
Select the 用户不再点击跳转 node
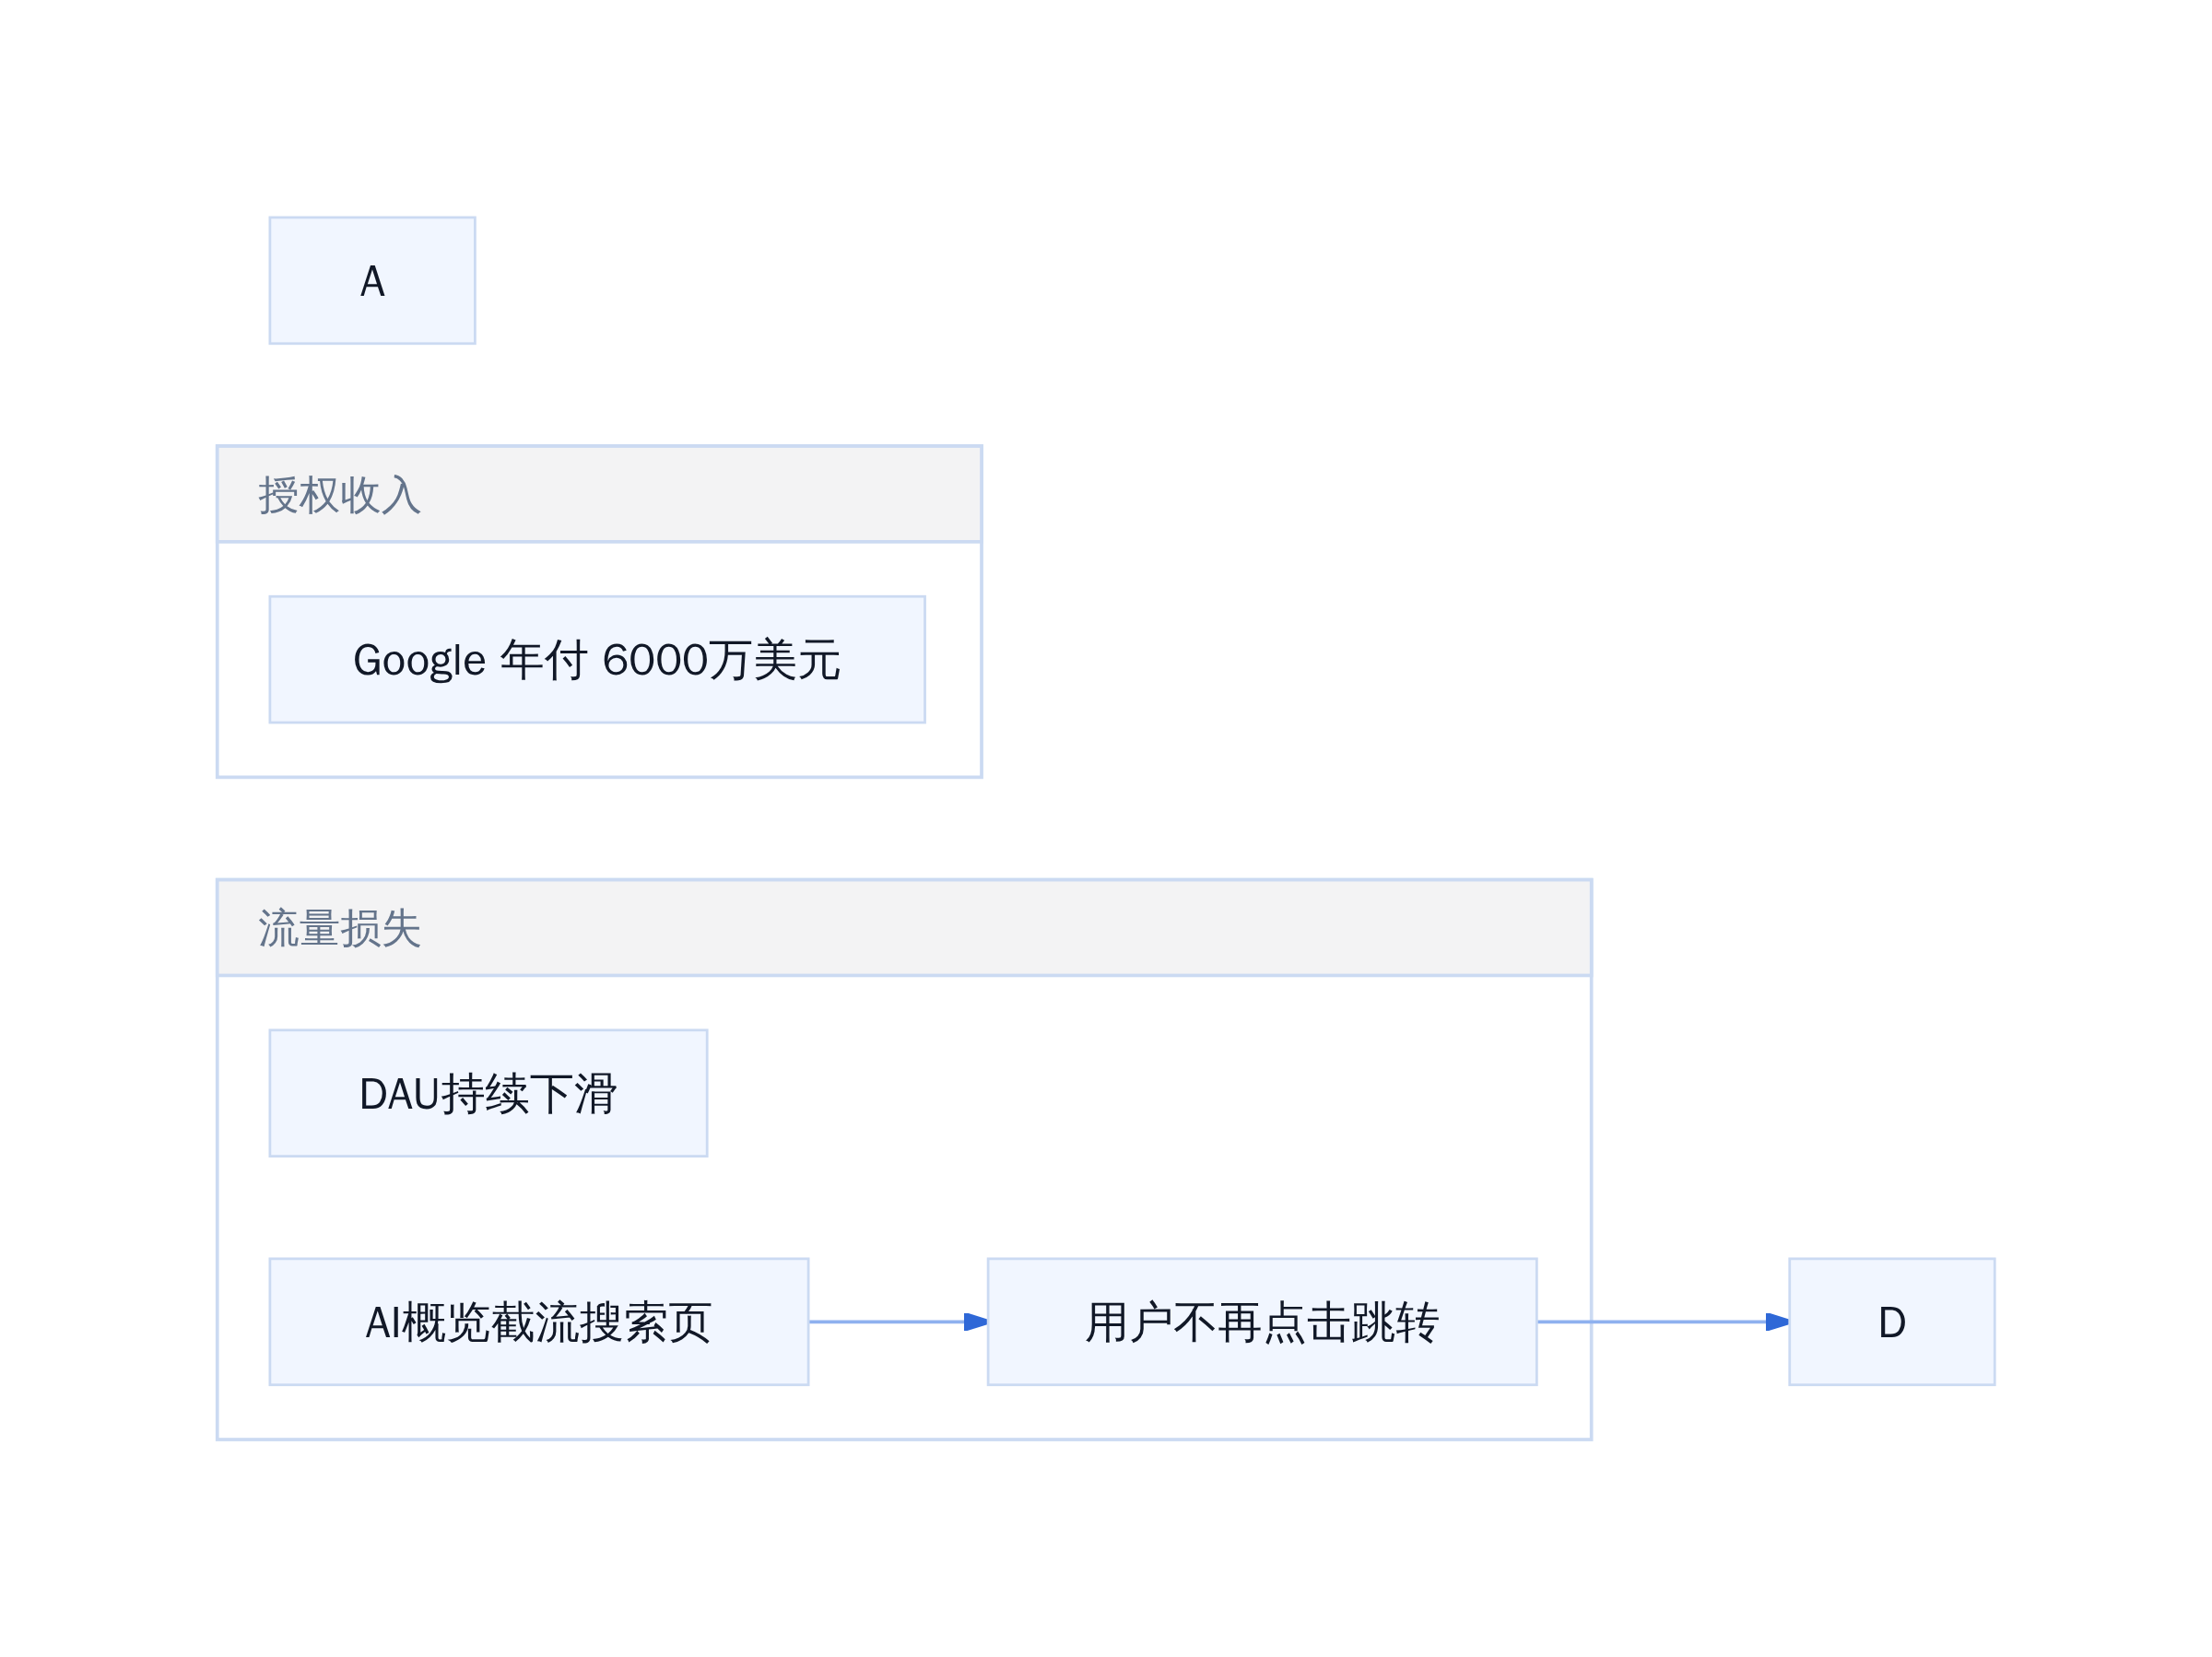pyautogui.click(x=1262, y=1322)
